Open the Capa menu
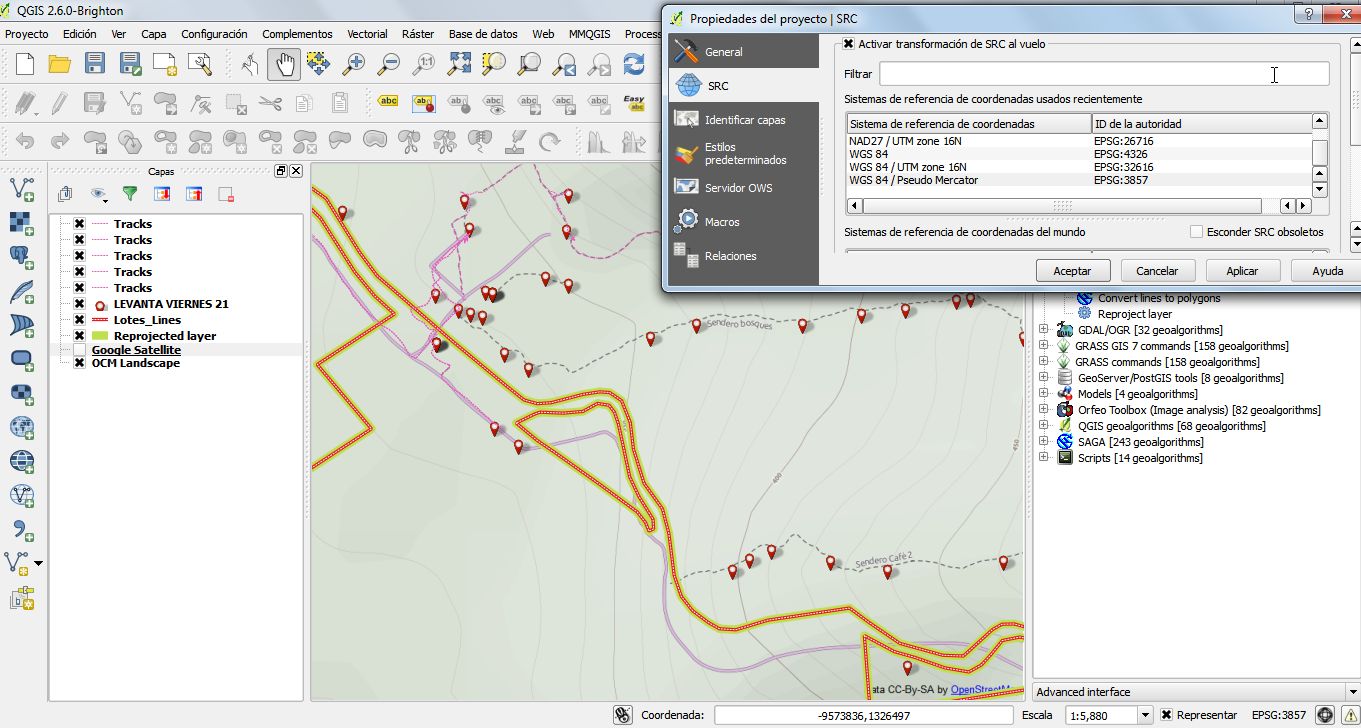 pyautogui.click(x=154, y=34)
